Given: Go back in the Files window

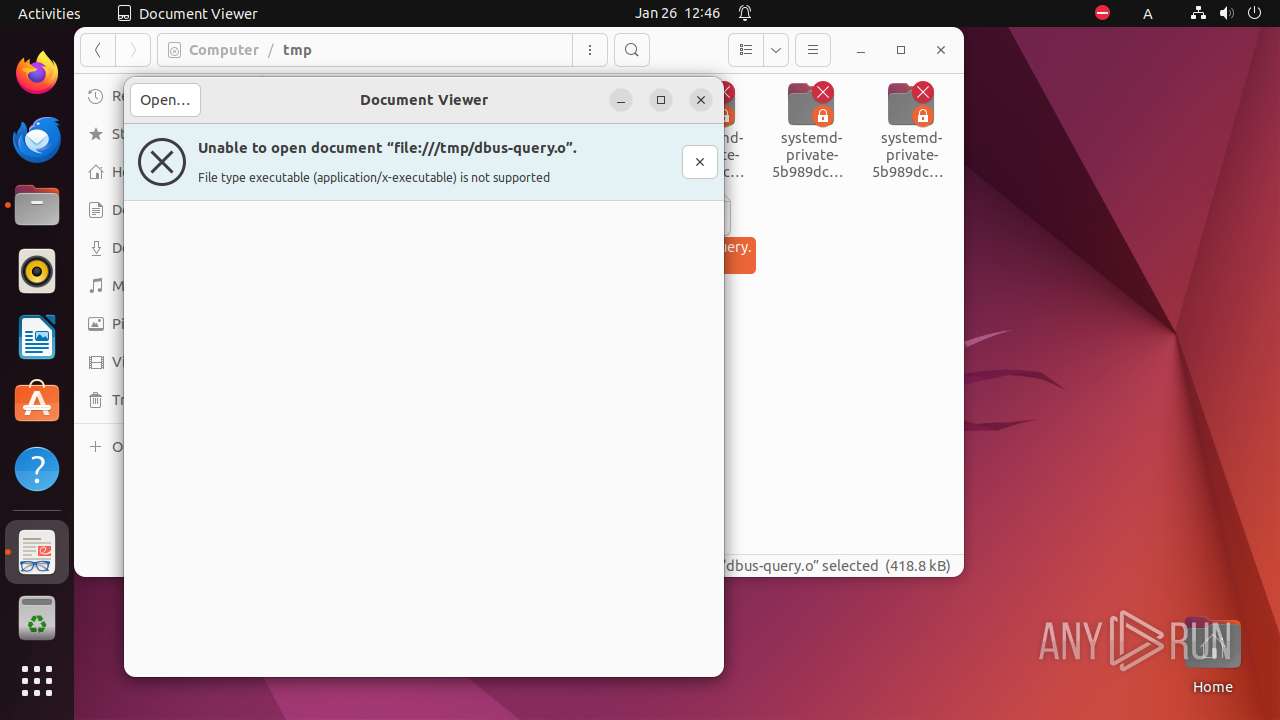Looking at the screenshot, I should 97,50.
